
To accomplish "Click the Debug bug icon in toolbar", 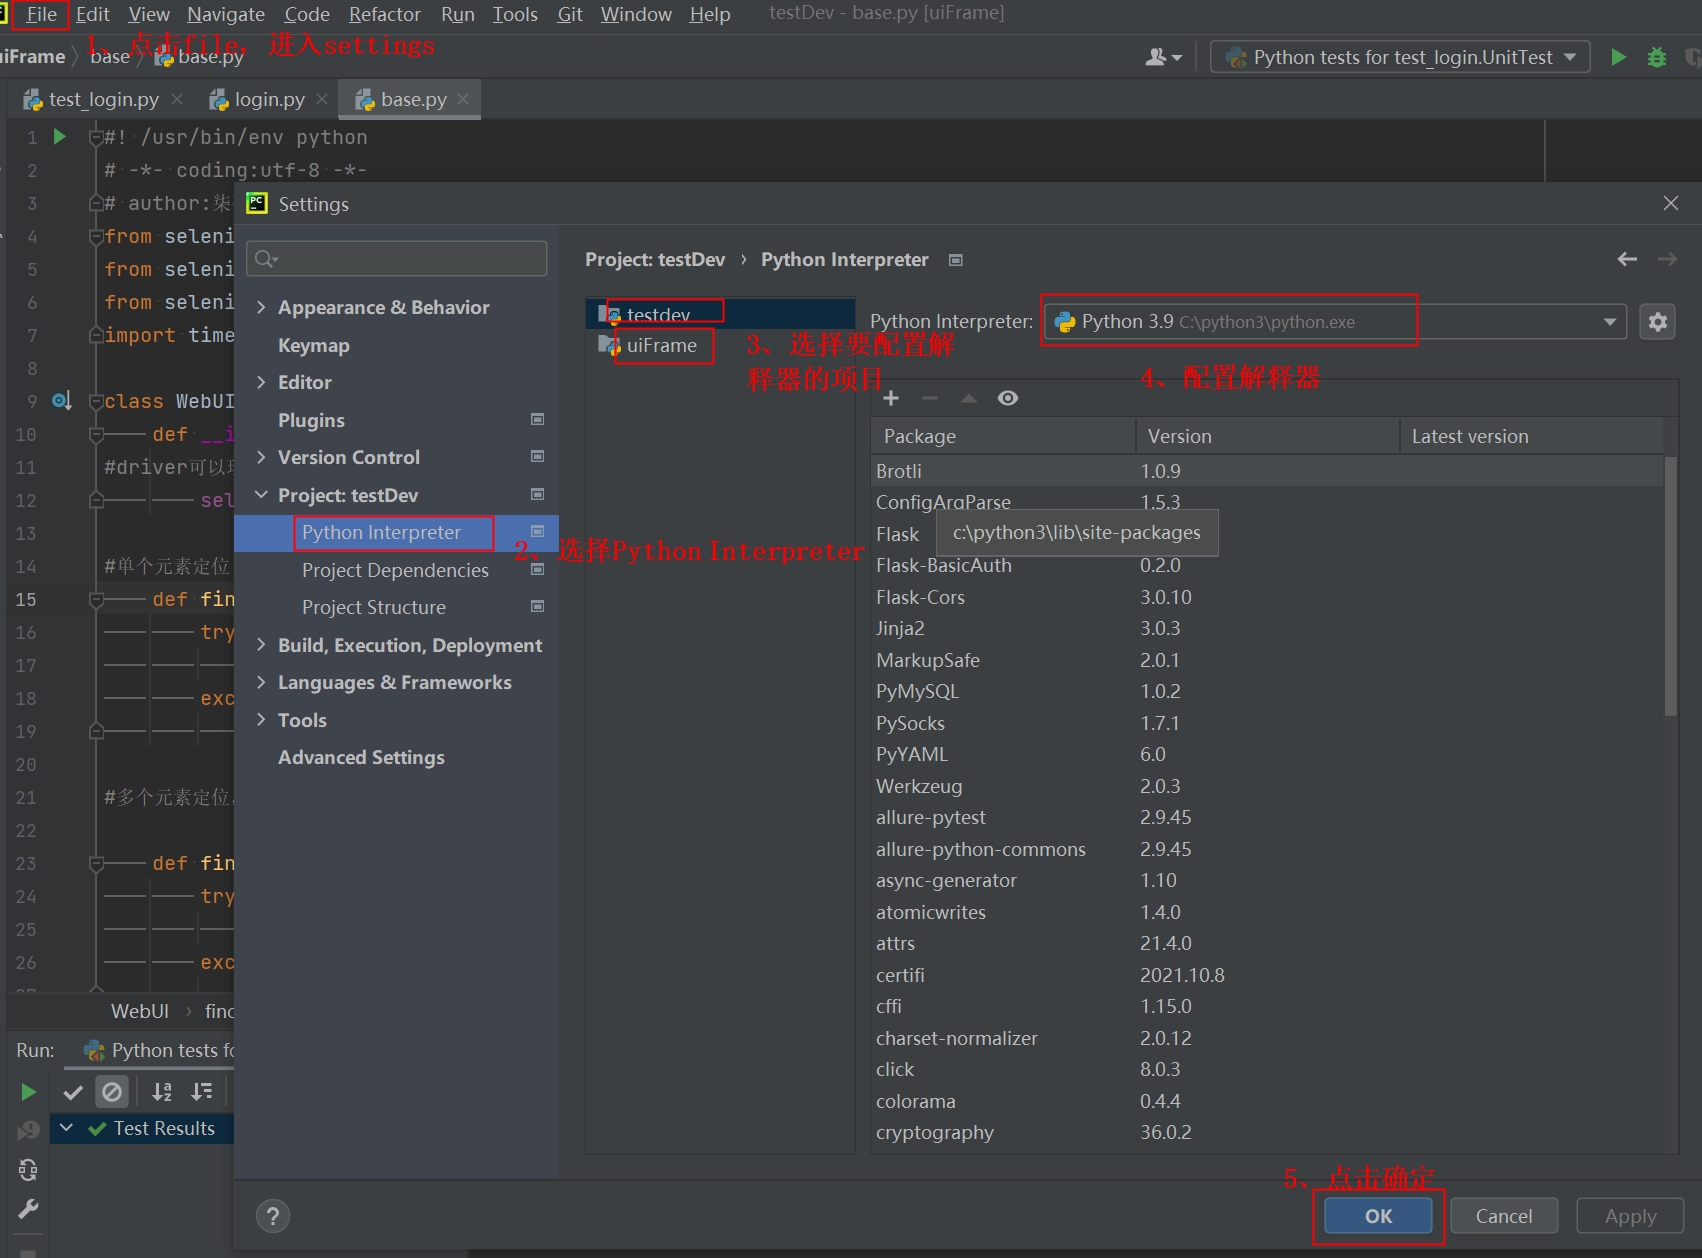I will click(x=1657, y=57).
